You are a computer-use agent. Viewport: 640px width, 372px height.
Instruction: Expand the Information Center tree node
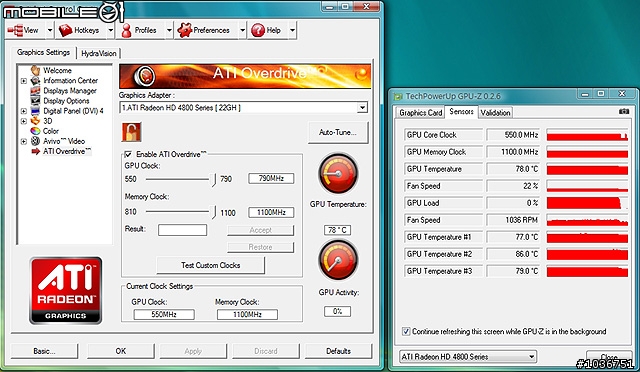pos(24,81)
